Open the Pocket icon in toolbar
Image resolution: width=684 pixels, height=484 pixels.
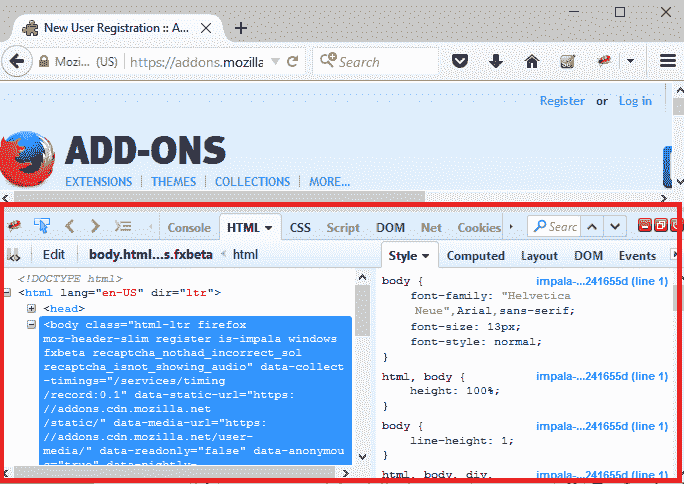460,61
